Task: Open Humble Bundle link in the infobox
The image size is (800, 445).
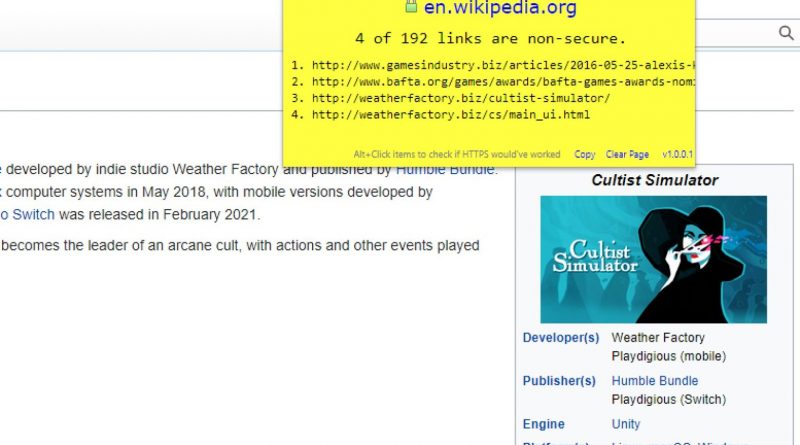Action: (654, 381)
